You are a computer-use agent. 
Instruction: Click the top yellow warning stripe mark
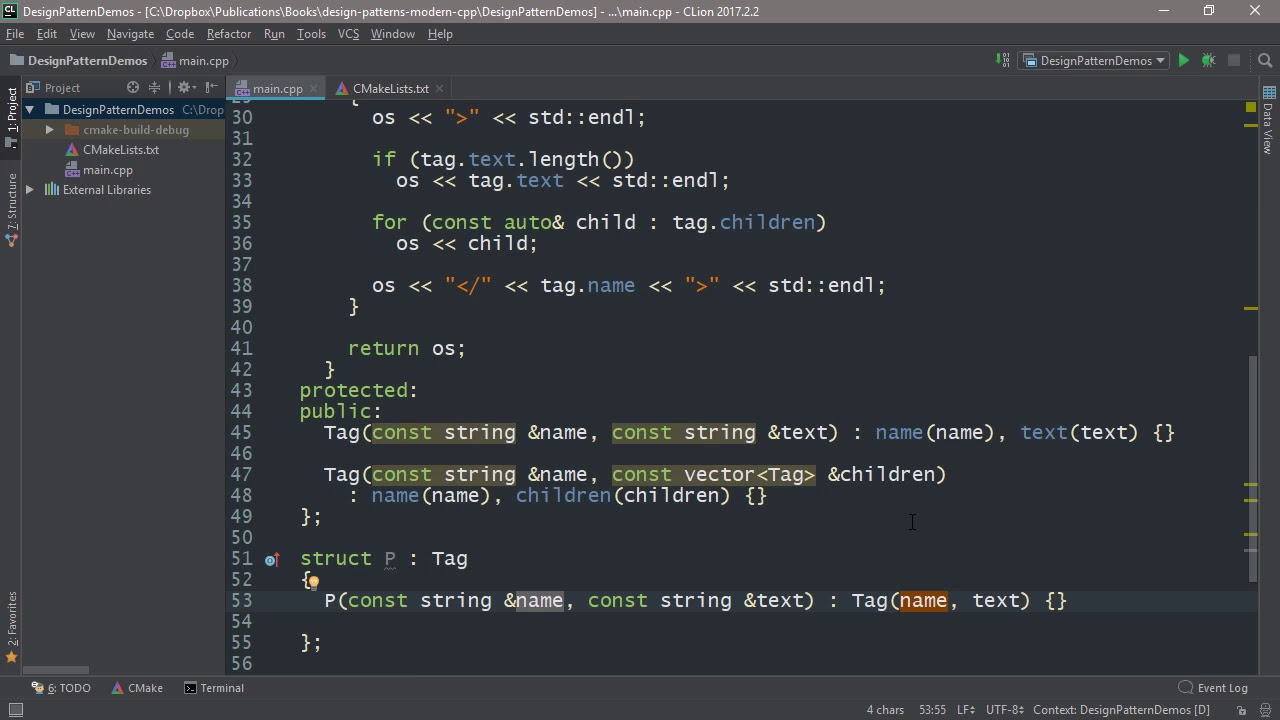click(x=1250, y=125)
